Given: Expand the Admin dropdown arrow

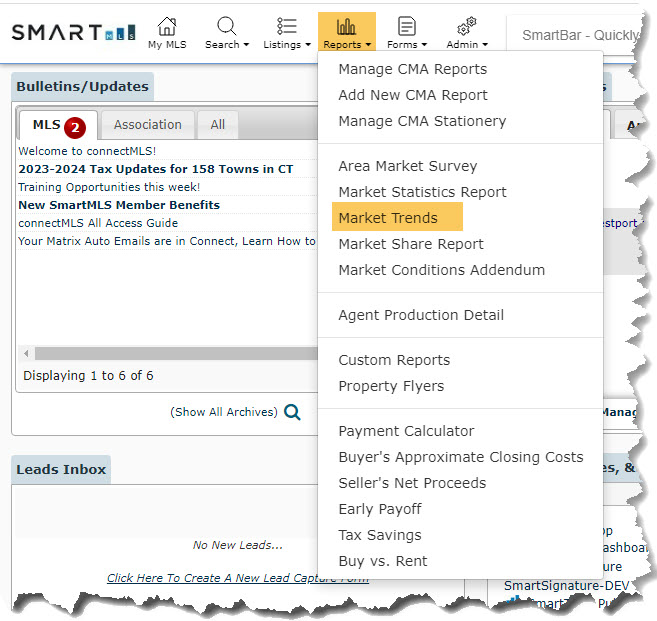Looking at the screenshot, I should coord(485,45).
